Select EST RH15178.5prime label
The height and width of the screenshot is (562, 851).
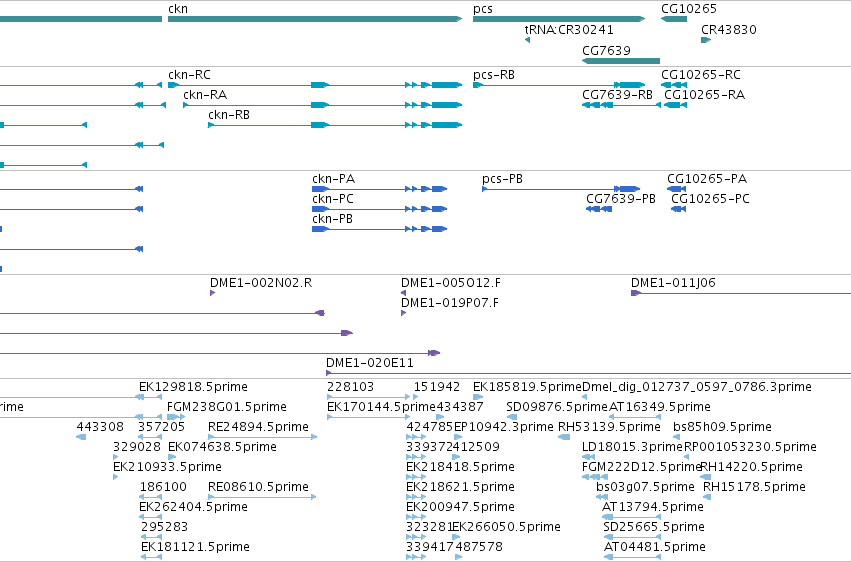(754, 488)
